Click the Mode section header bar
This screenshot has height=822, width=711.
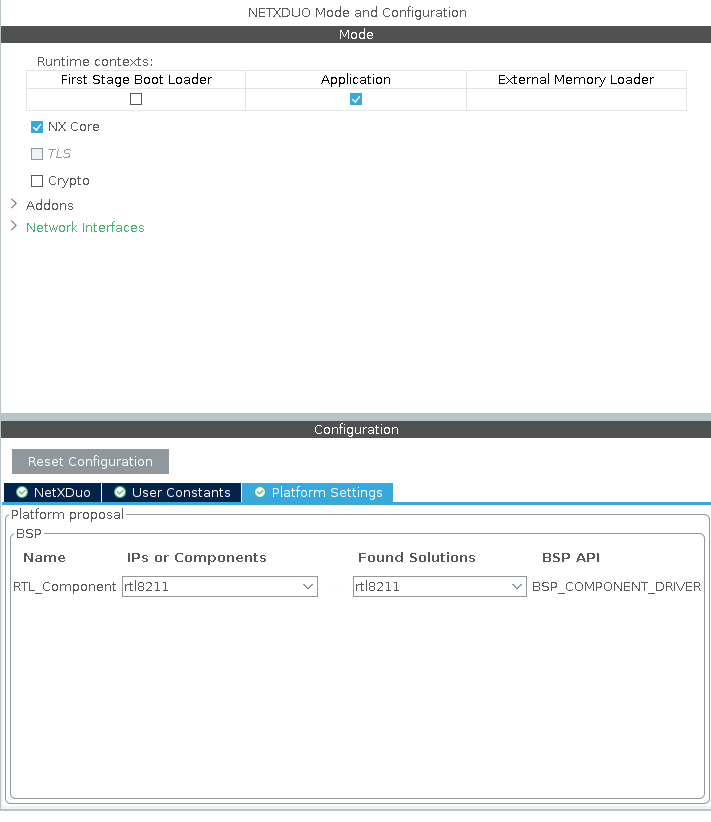(x=356, y=35)
